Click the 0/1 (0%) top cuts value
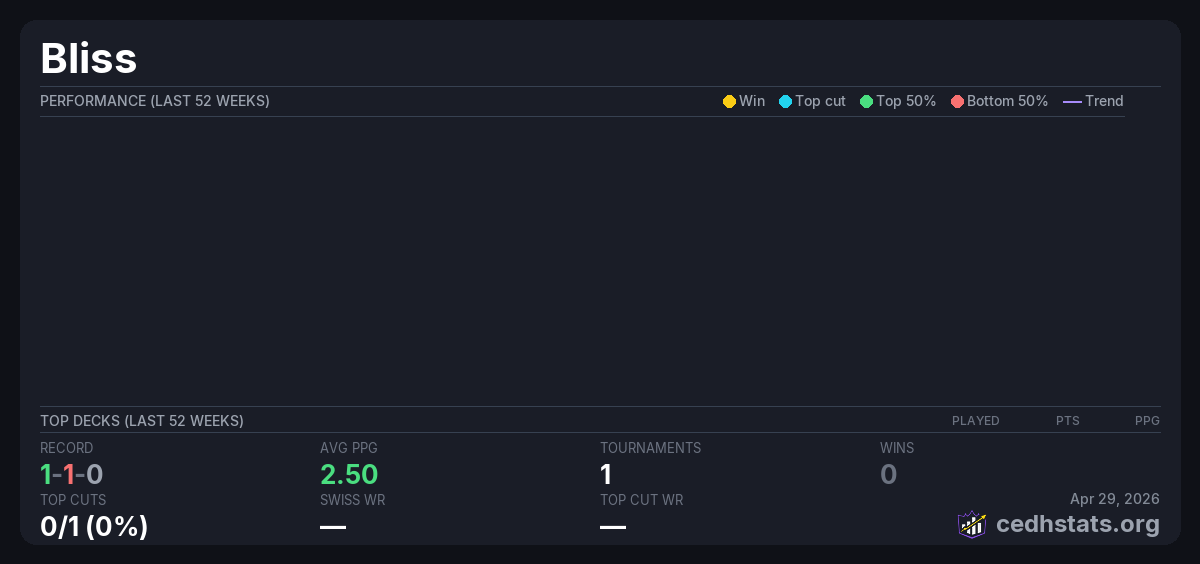 click(94, 526)
